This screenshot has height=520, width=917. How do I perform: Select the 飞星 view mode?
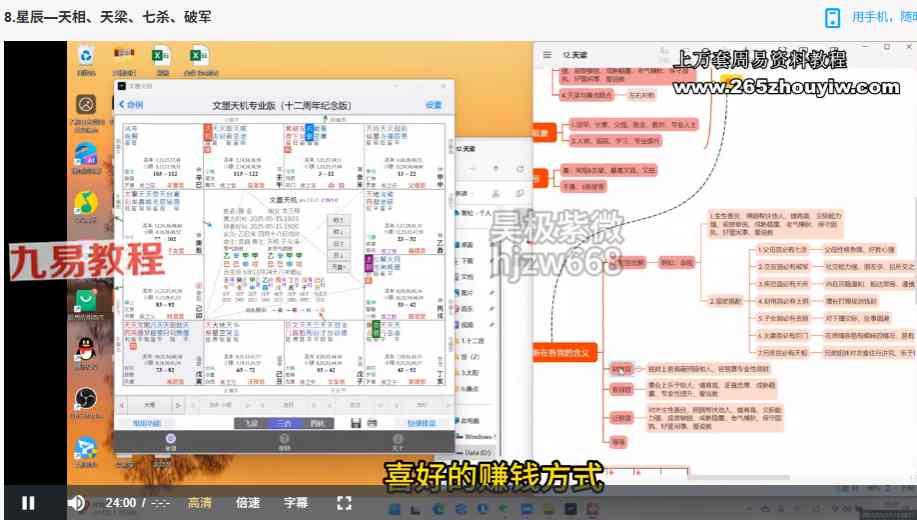tap(251, 423)
